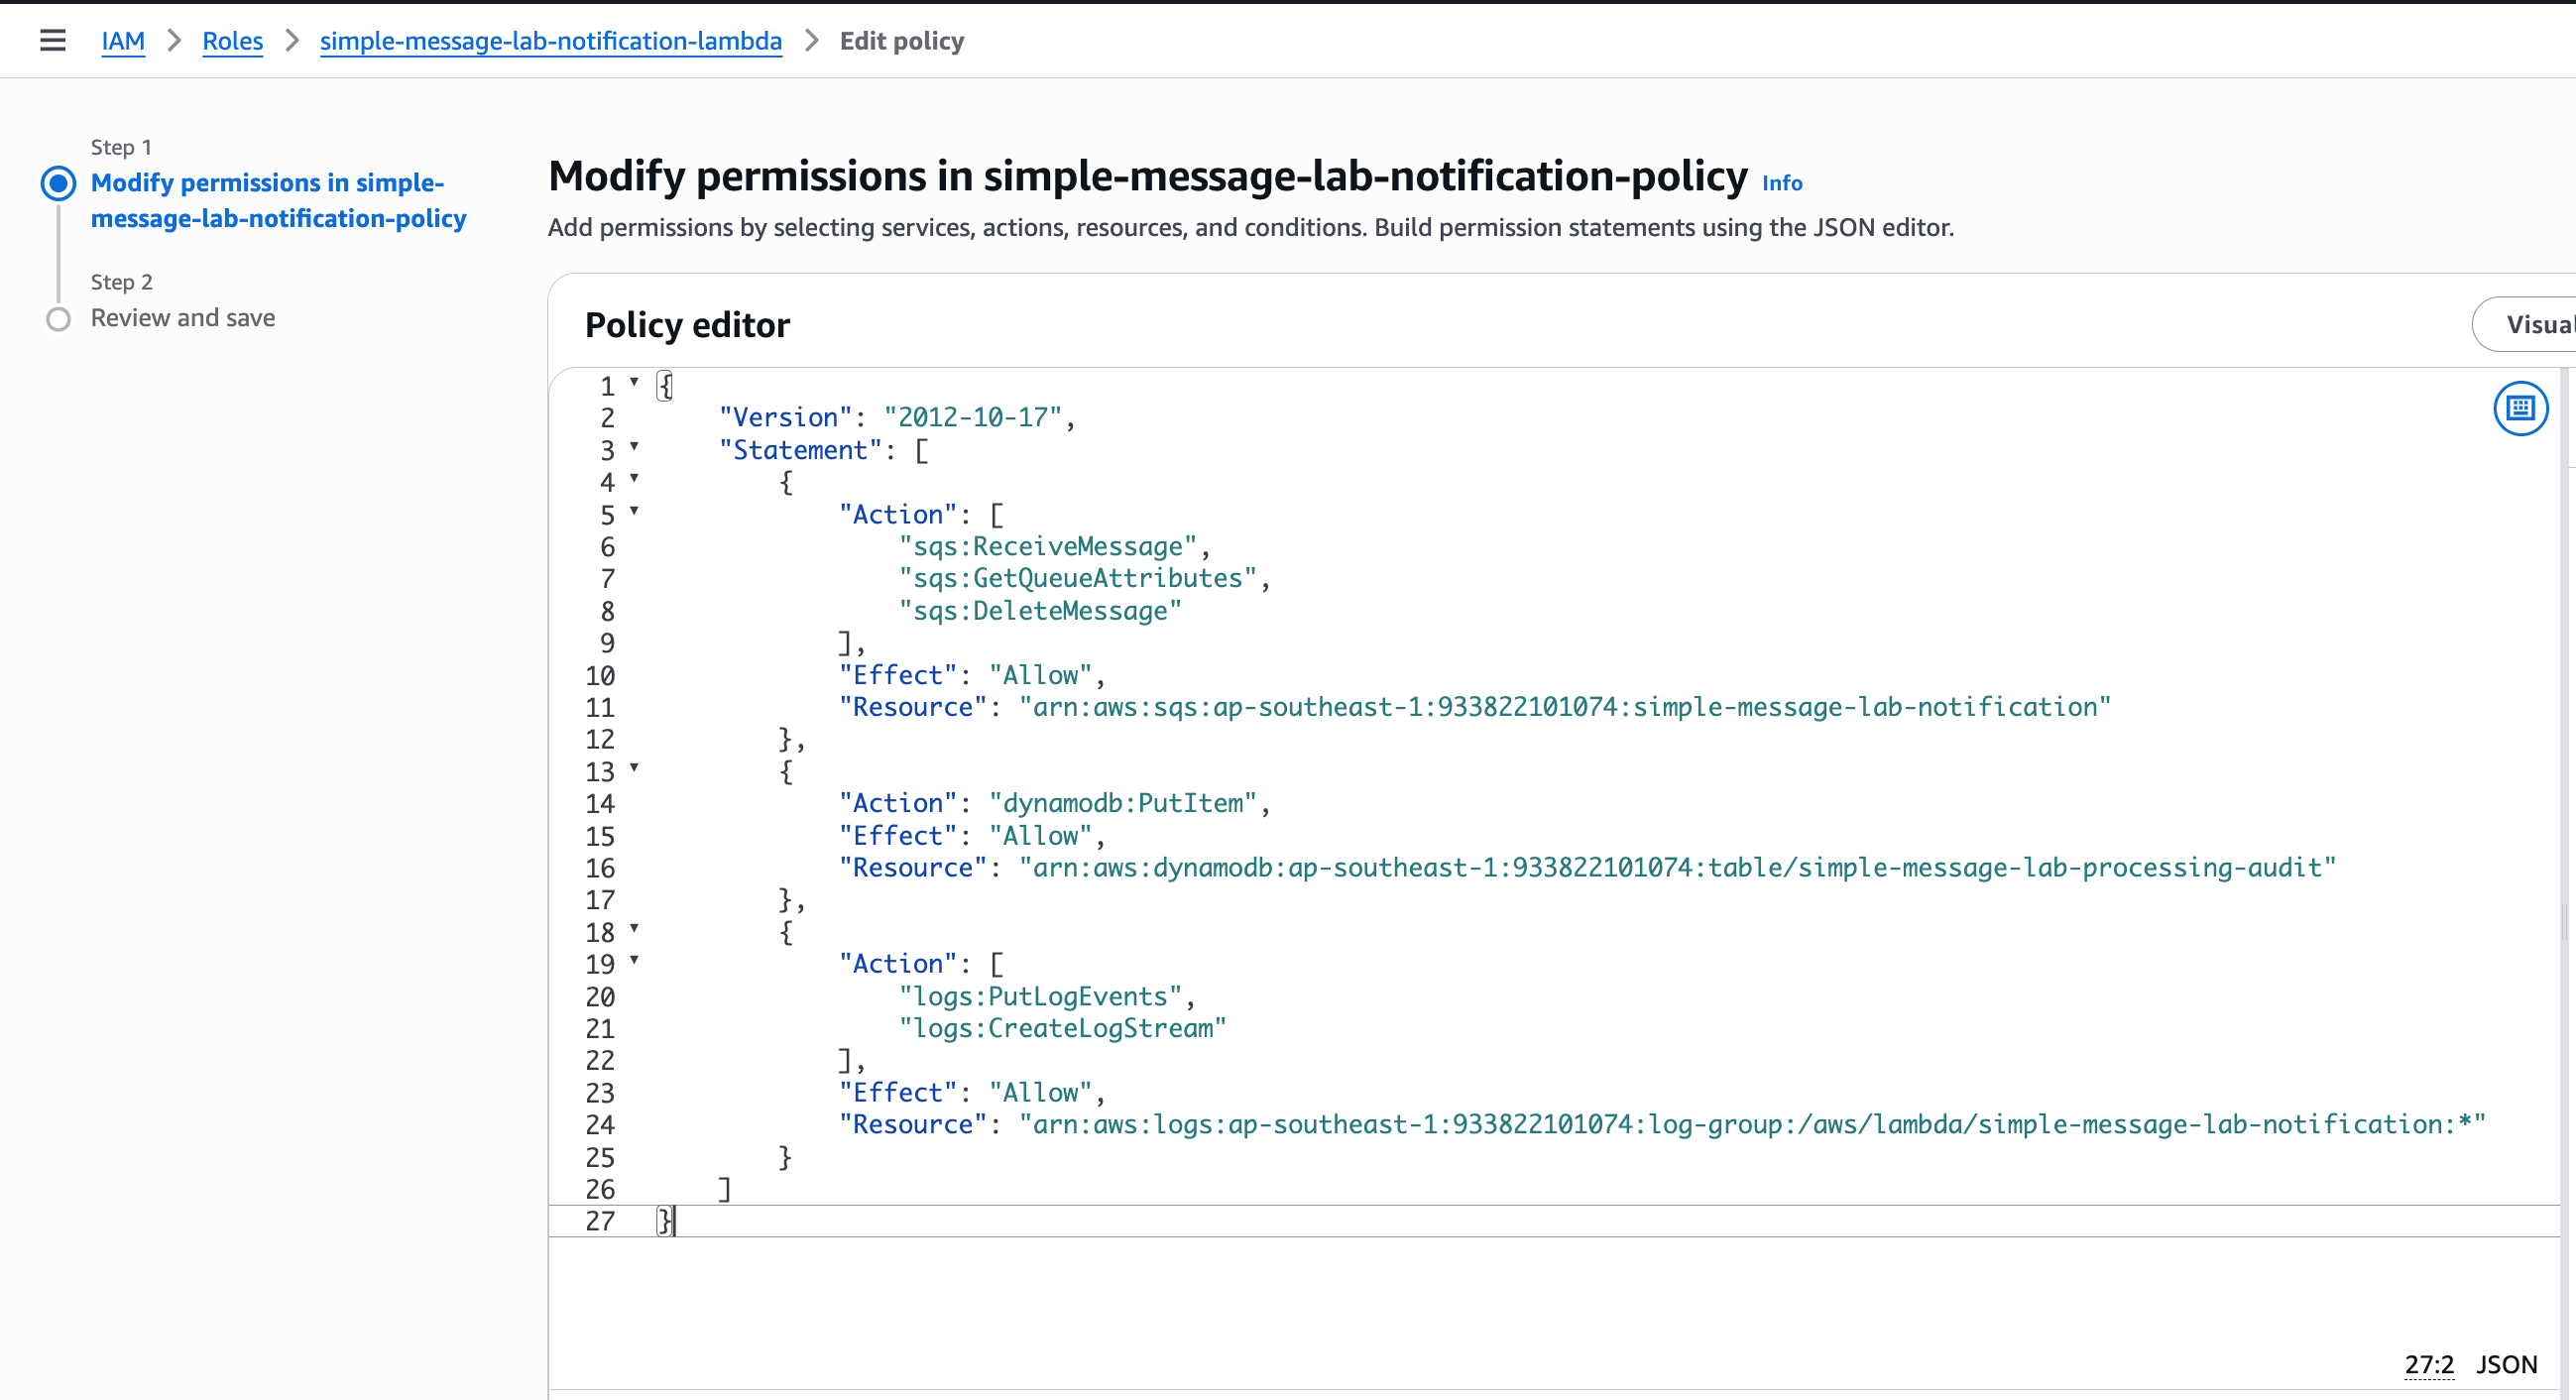Collapse first statement fold on line 4
Viewport: 2576px width, 1400px height.
(634, 479)
